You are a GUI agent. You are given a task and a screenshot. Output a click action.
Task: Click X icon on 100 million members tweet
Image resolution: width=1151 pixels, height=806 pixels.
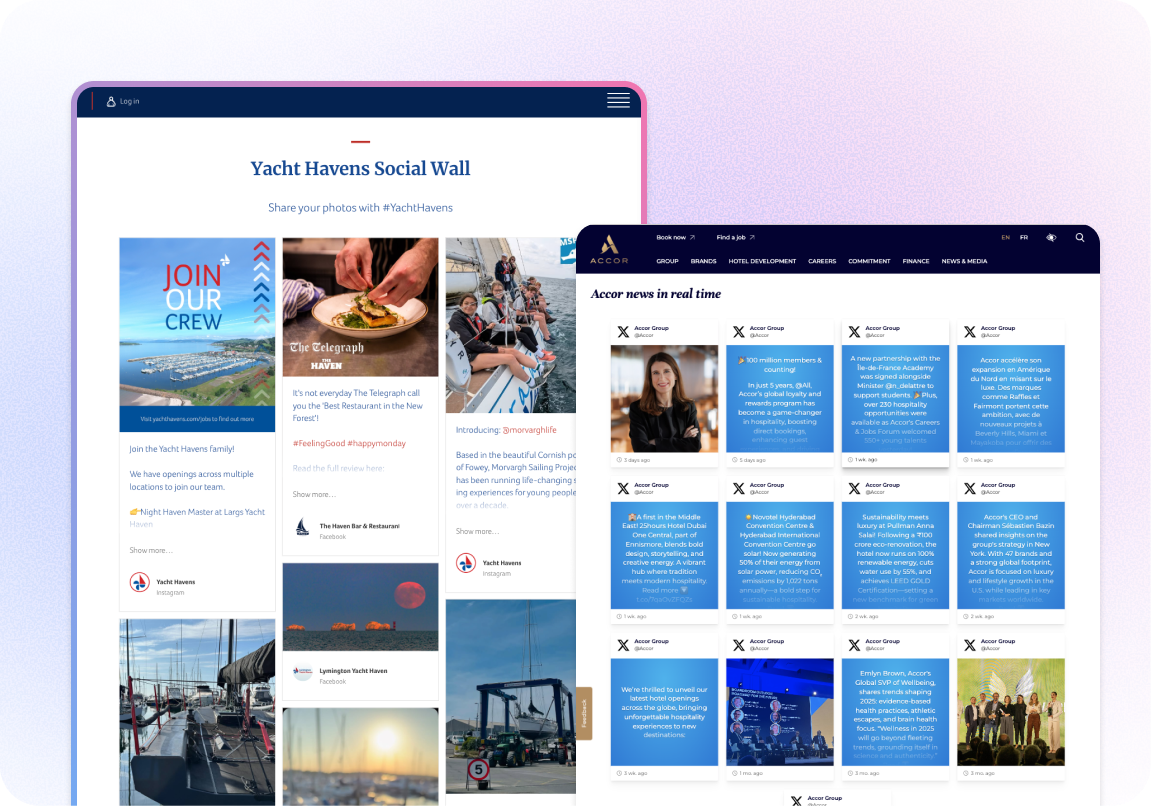[x=738, y=332]
